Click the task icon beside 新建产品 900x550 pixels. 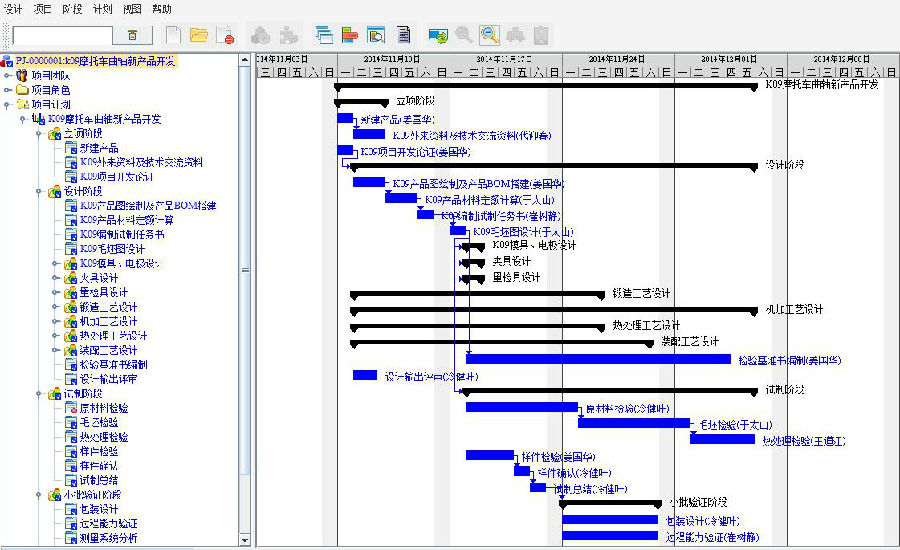(x=71, y=148)
